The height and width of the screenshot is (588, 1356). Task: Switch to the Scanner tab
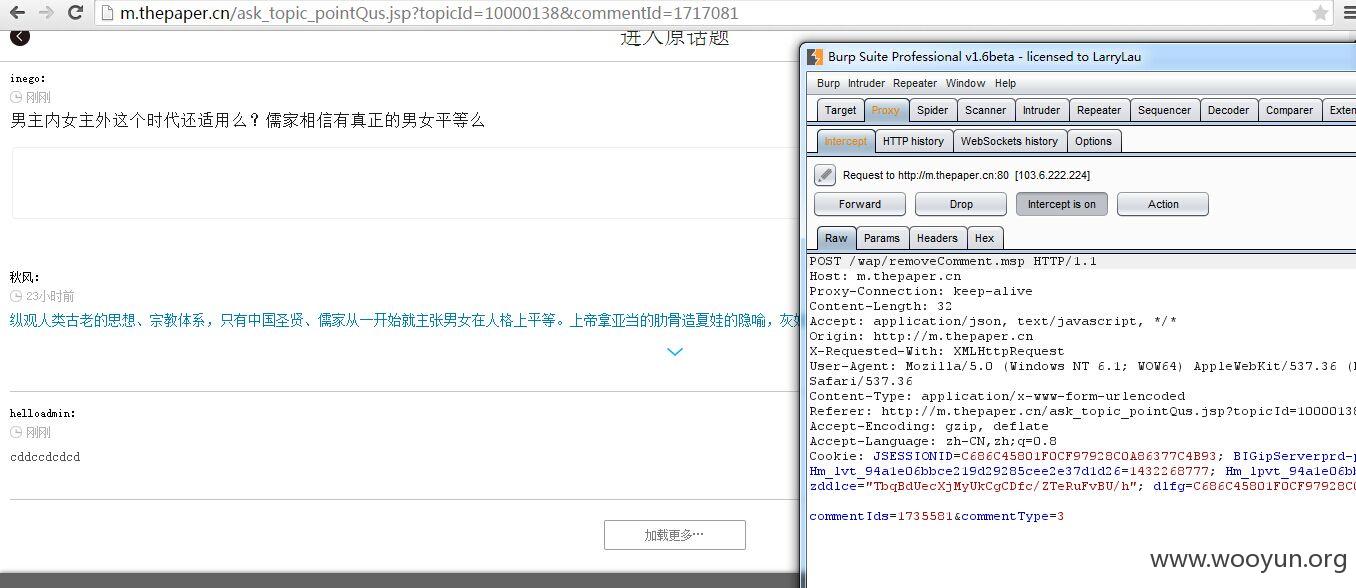click(985, 110)
